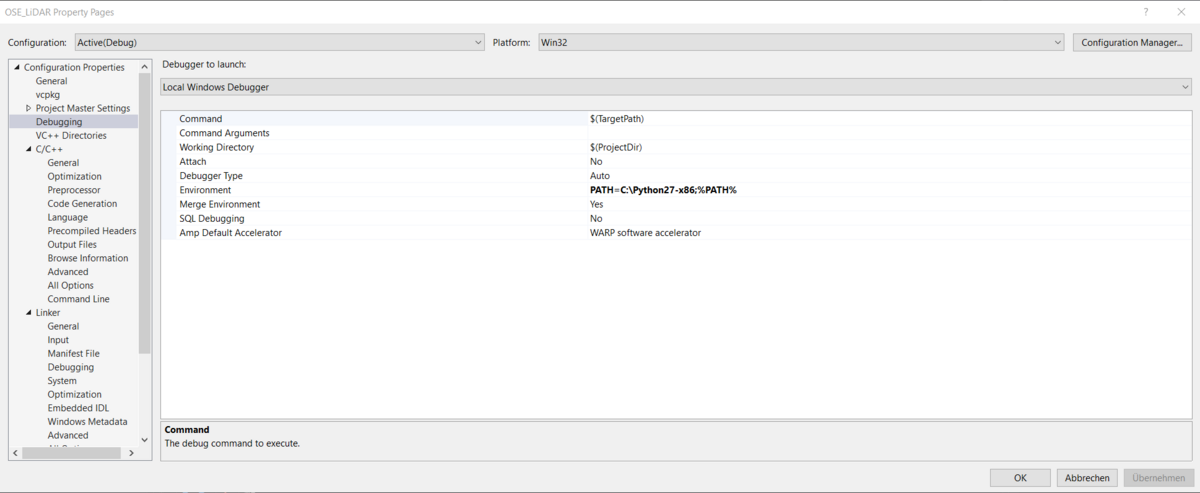Select the Working Directory property row

tap(217, 147)
